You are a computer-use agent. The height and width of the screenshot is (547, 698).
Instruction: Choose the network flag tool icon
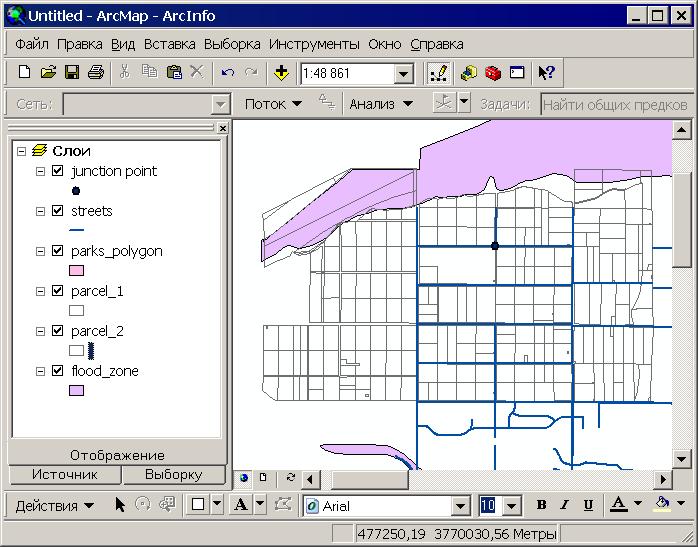[444, 103]
